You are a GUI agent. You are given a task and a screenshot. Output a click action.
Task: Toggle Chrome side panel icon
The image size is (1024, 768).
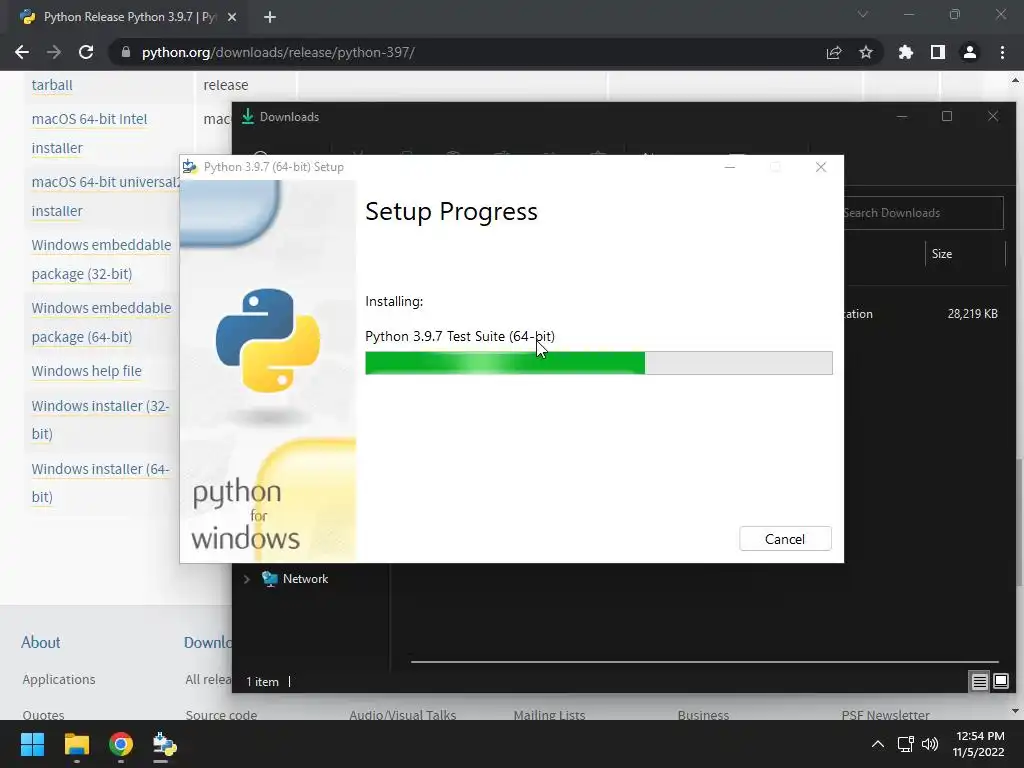938,52
